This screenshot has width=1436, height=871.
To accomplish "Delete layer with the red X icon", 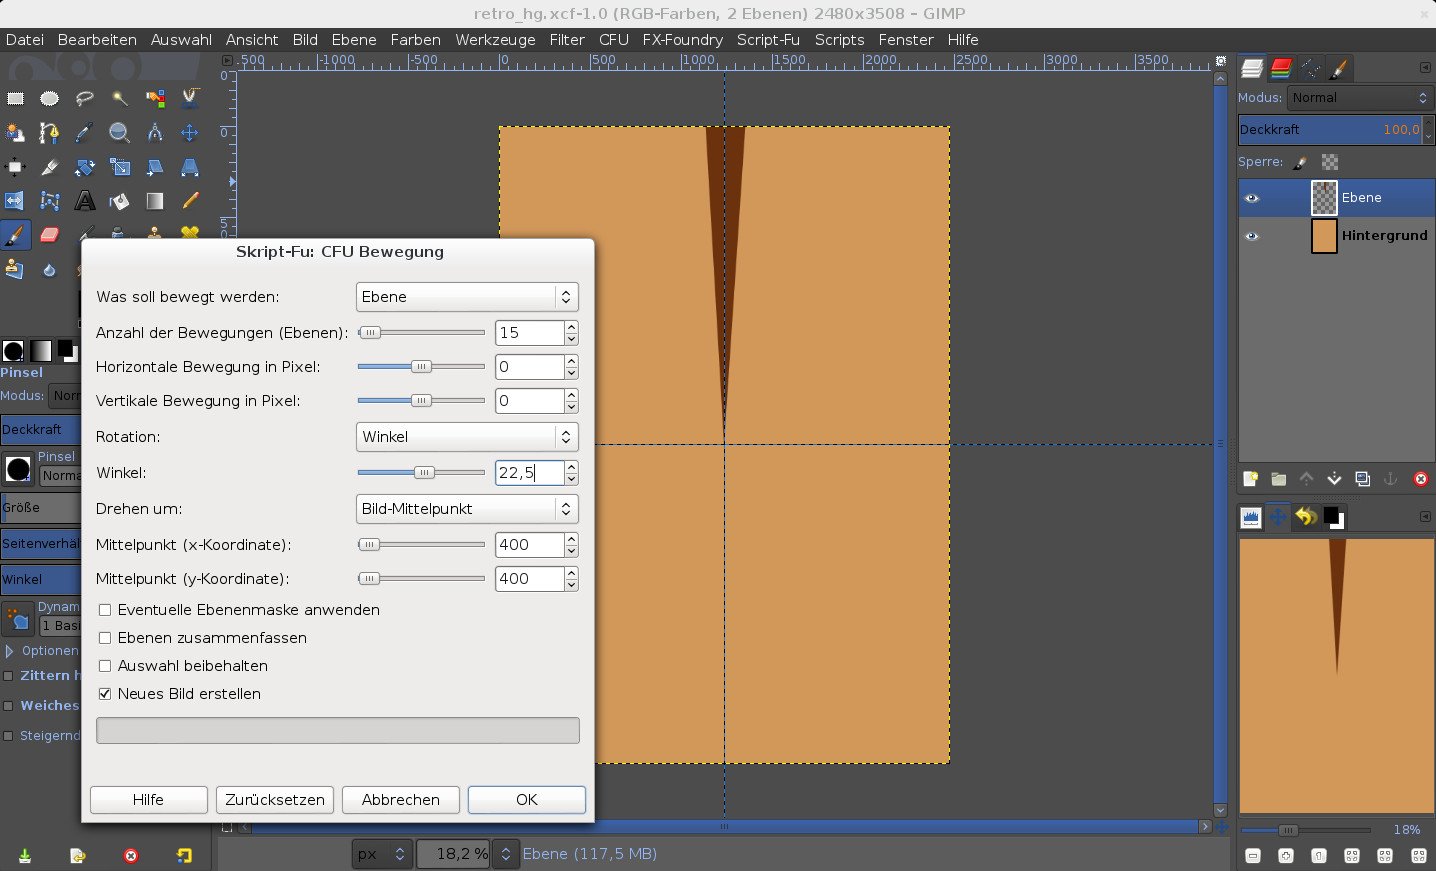I will coord(1420,479).
